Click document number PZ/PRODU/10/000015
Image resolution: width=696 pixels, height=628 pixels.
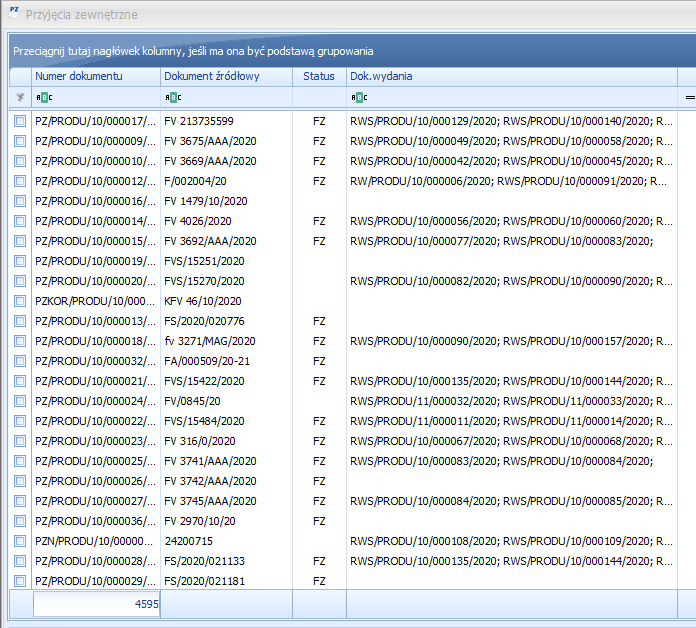click(x=95, y=241)
